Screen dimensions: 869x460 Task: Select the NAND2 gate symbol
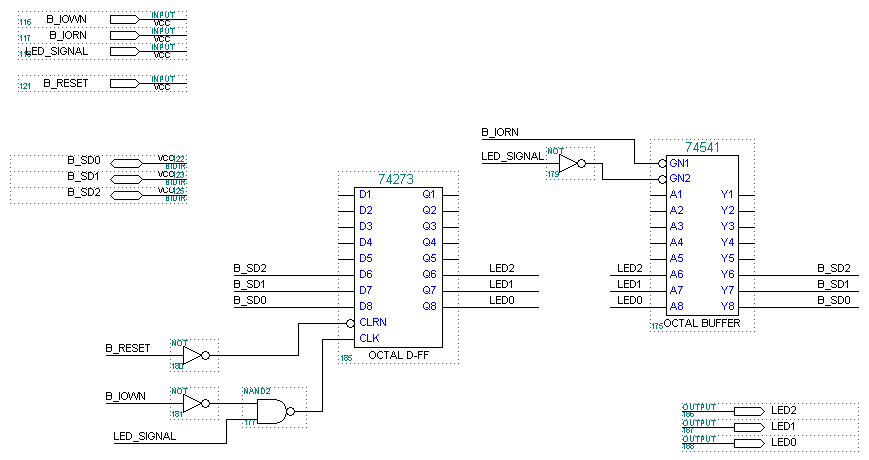pyautogui.click(x=272, y=410)
